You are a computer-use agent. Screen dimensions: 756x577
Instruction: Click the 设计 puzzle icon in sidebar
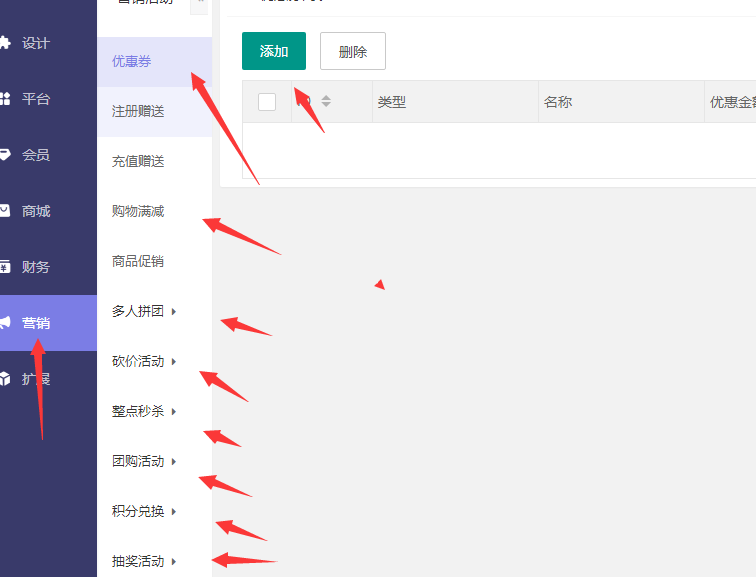pos(5,43)
